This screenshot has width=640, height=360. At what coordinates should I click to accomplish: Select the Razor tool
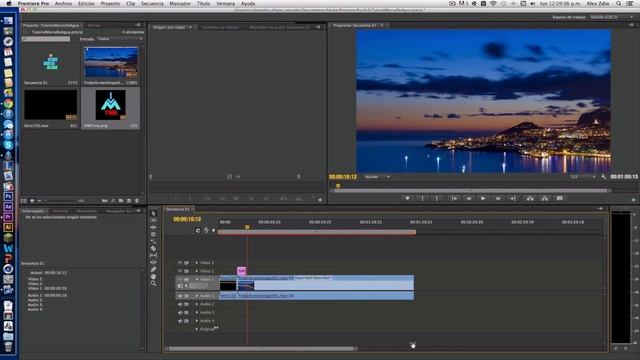[153, 248]
